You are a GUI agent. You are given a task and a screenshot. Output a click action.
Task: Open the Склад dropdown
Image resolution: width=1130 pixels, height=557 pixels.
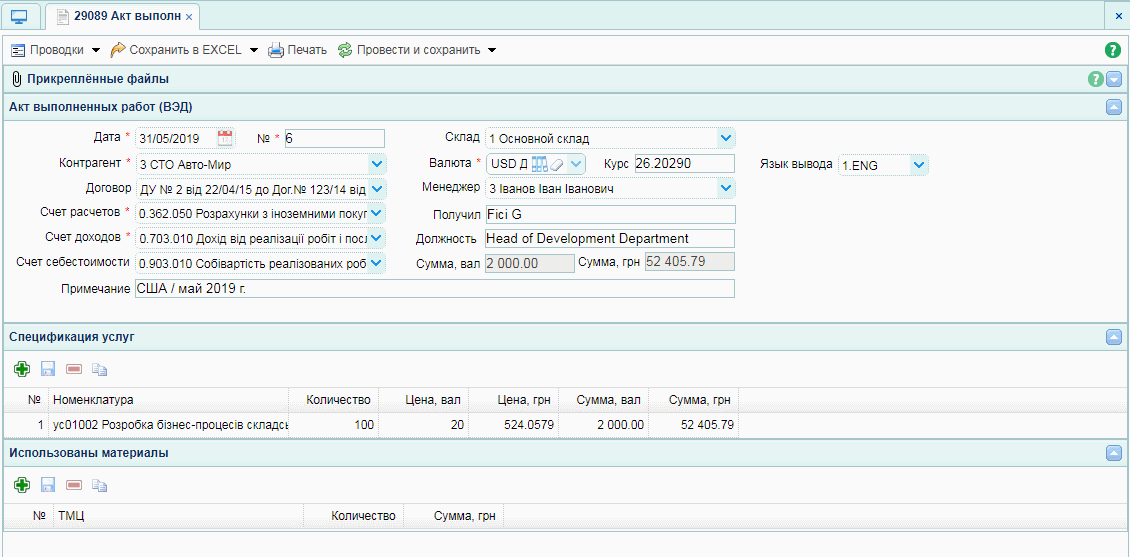(x=726, y=138)
